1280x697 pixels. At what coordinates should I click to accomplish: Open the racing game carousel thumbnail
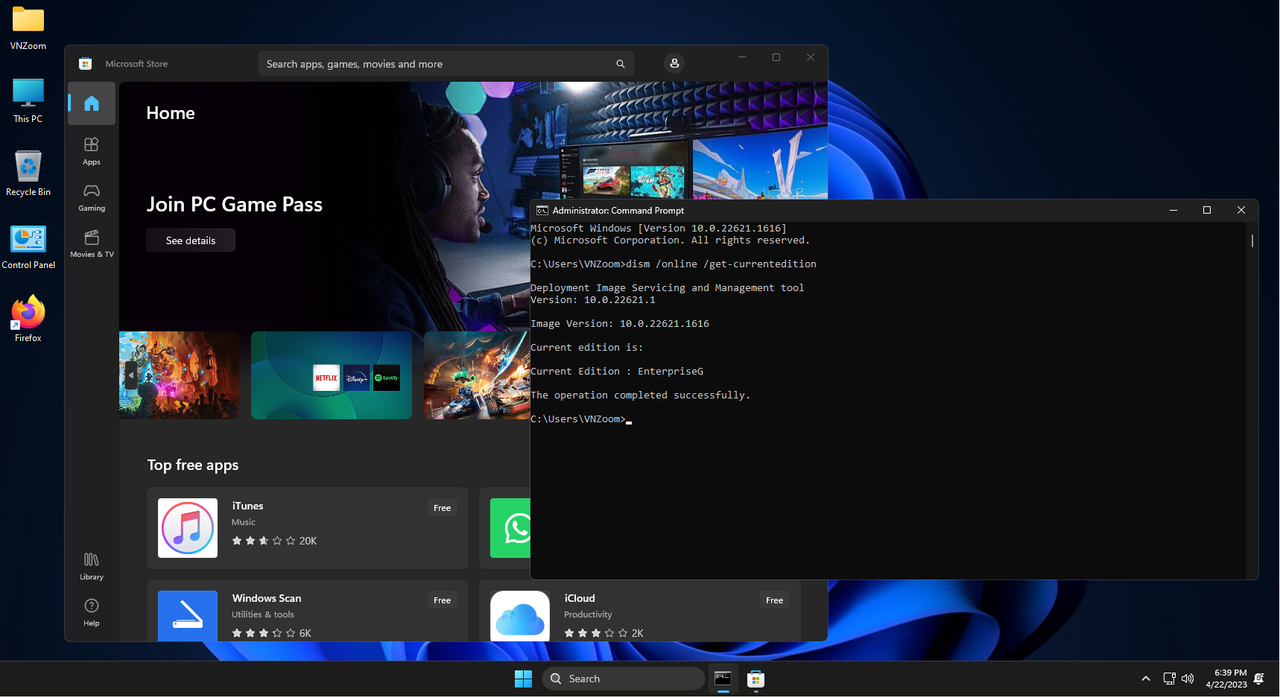point(477,375)
